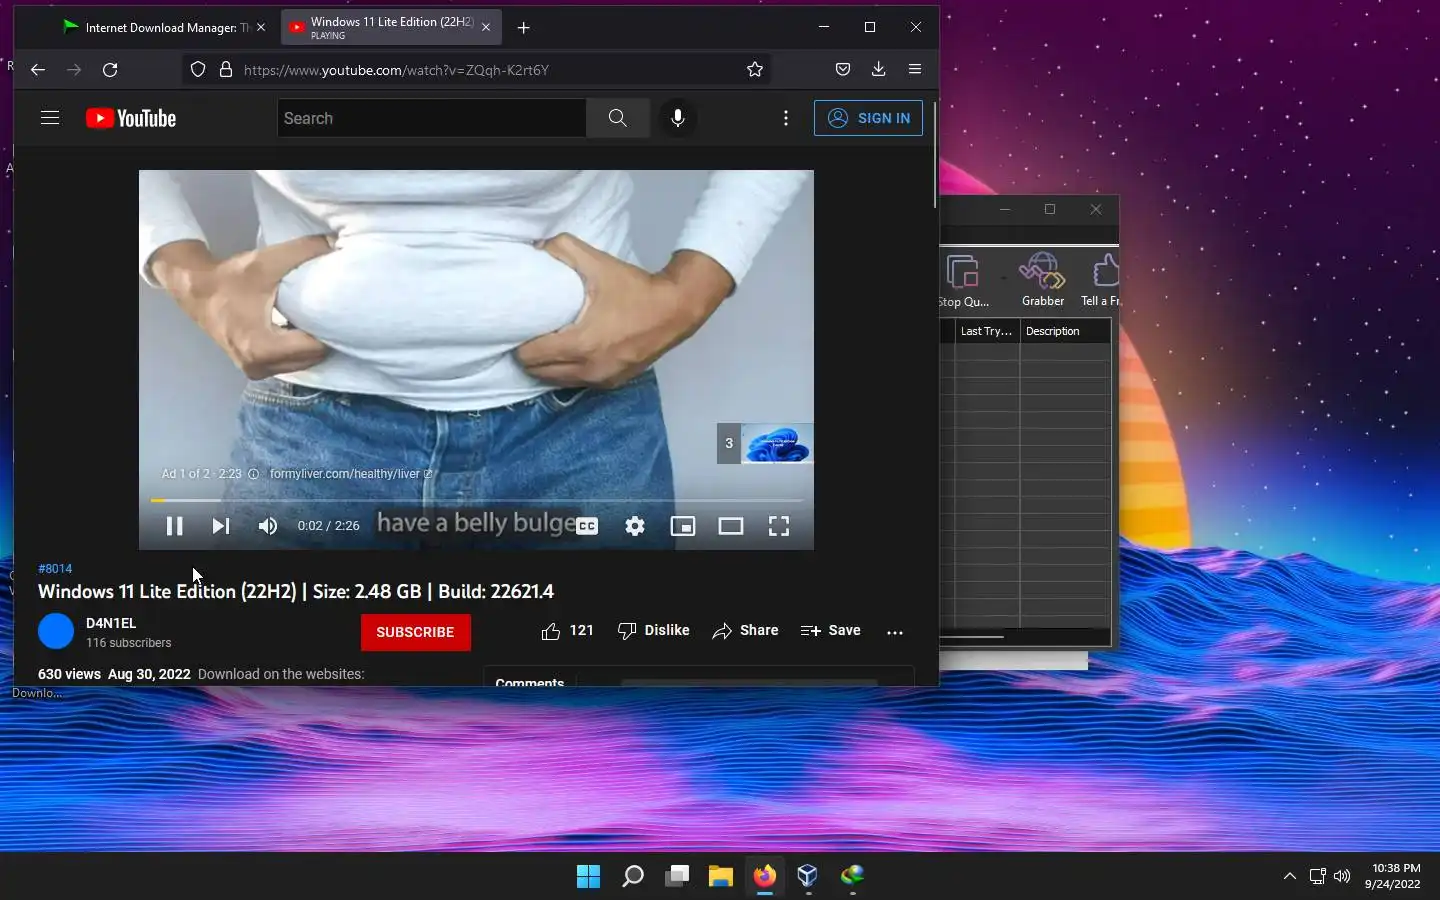
Task: Close the Internet Download Manager tab
Action: click(261, 28)
